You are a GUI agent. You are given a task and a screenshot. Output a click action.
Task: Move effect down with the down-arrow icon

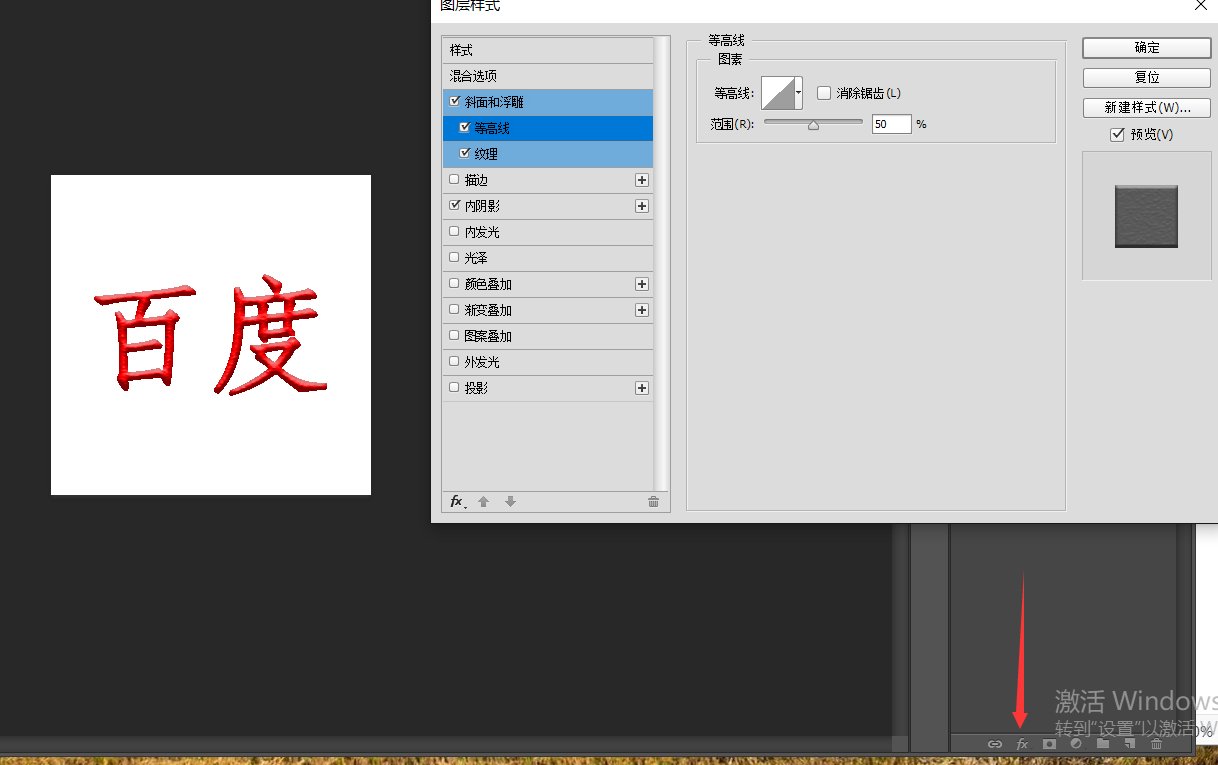point(510,501)
